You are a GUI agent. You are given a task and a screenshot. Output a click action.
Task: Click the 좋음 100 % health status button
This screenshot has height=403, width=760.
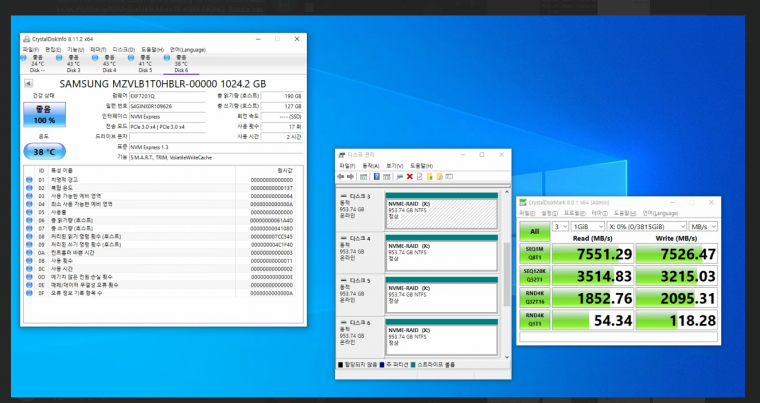click(x=45, y=115)
